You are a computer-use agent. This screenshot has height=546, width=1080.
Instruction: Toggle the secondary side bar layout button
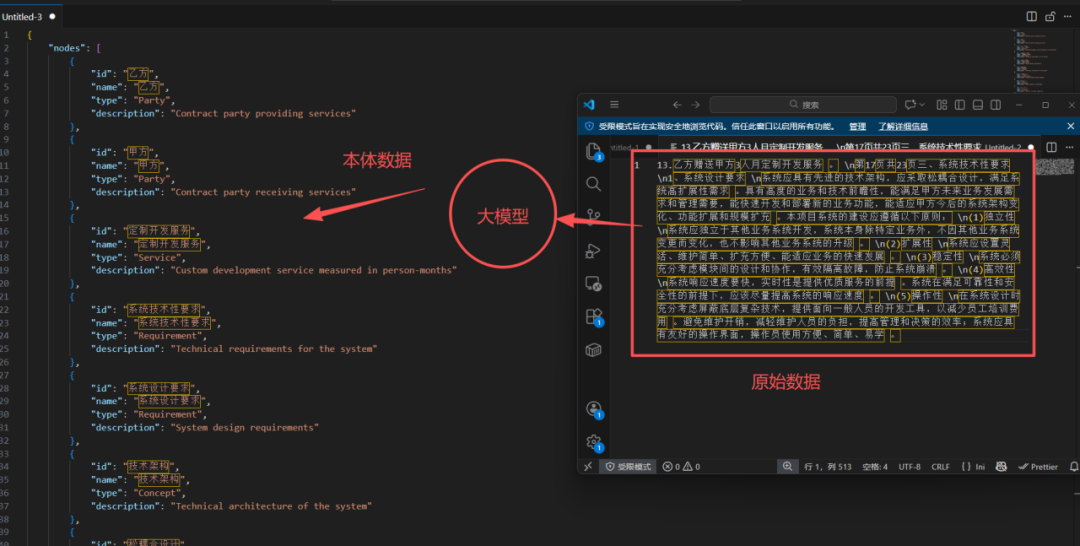(x=993, y=105)
